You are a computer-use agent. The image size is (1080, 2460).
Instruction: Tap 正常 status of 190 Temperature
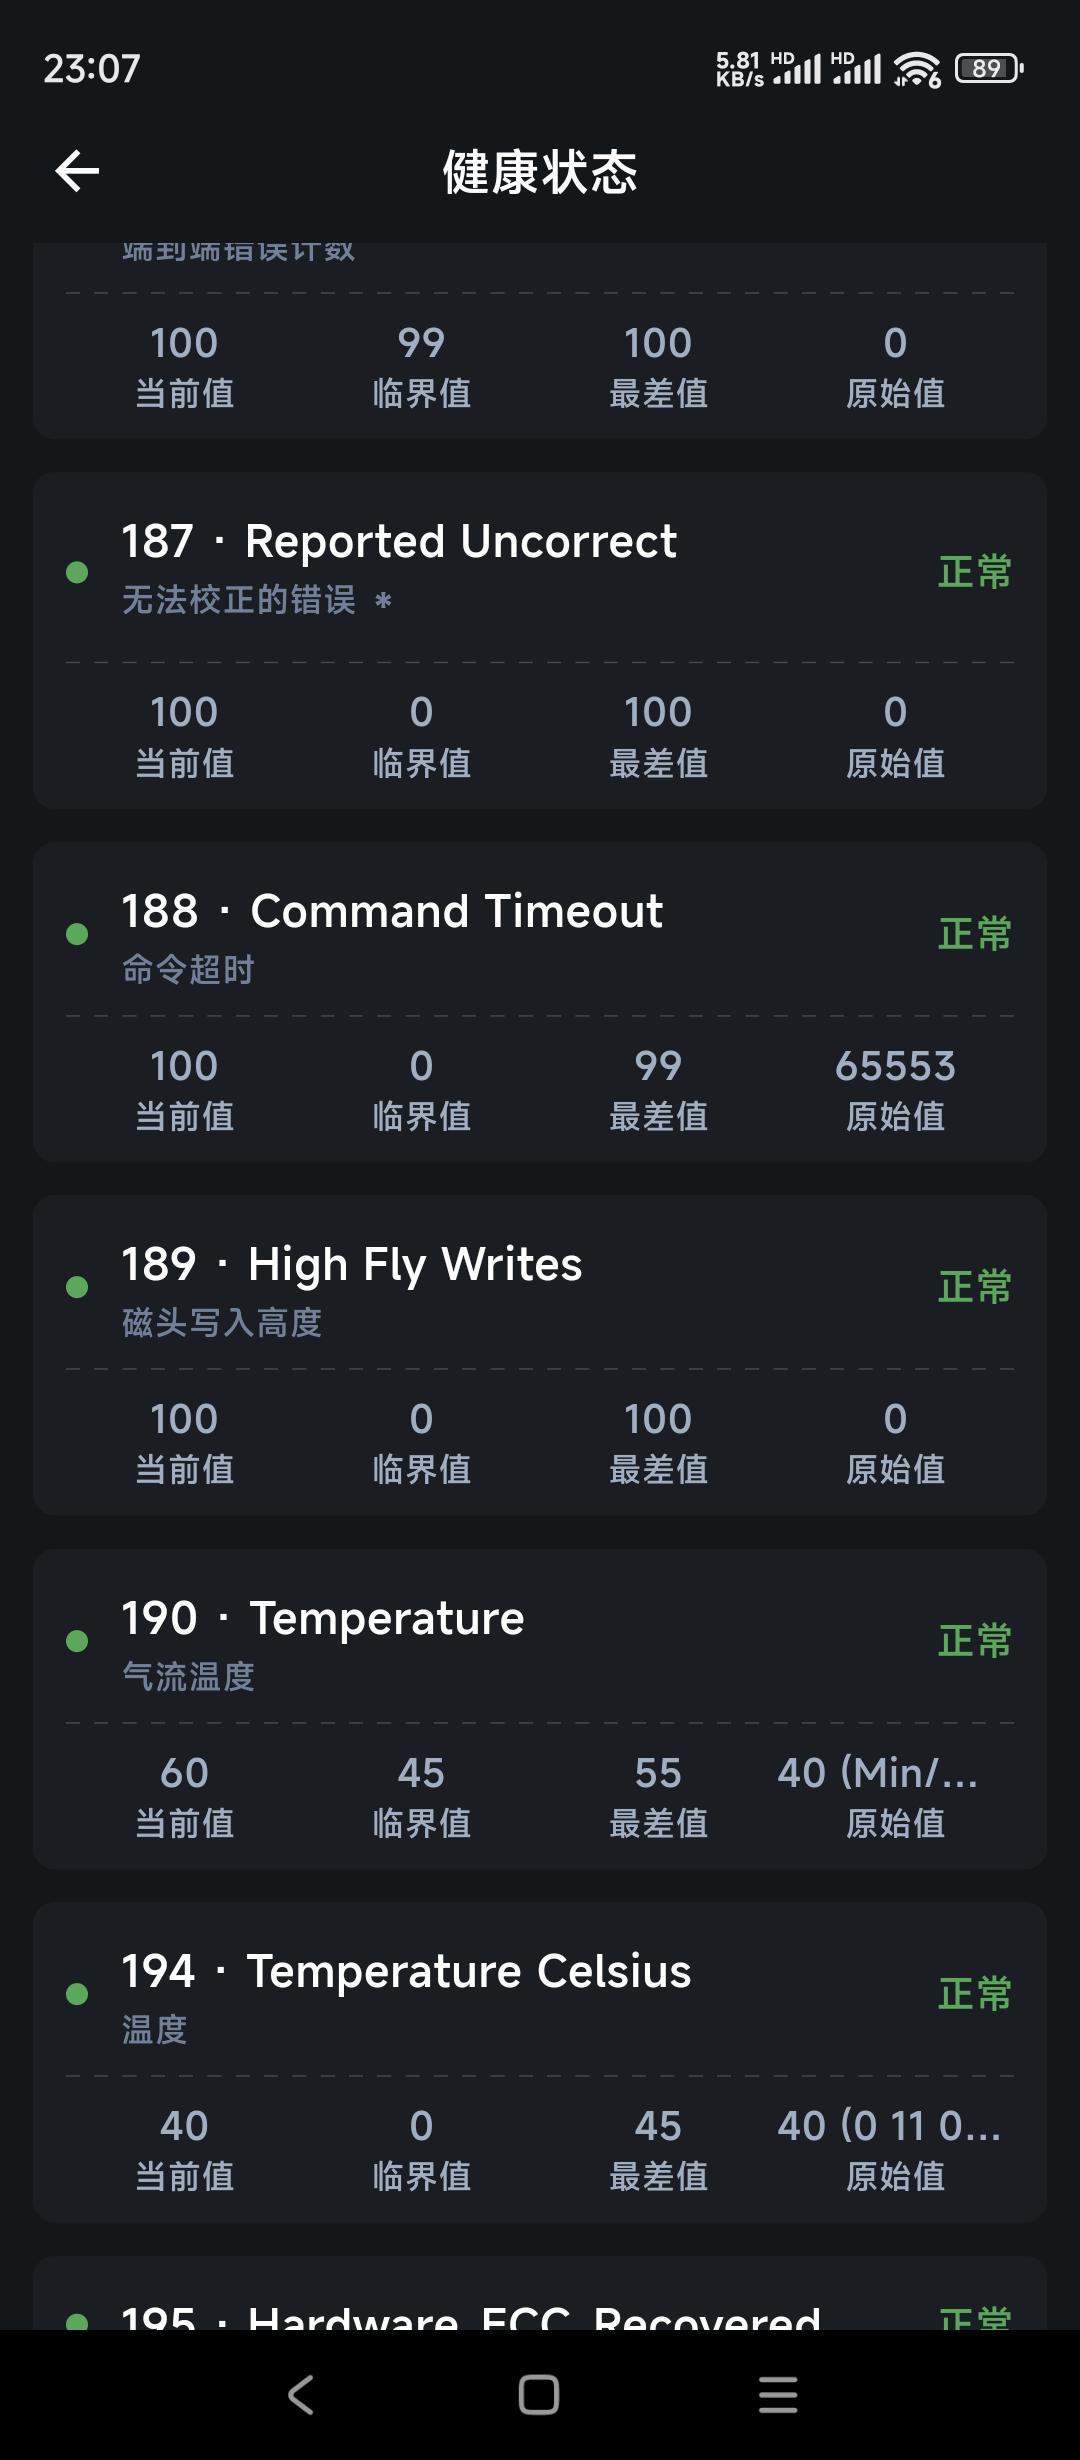[x=975, y=1641]
